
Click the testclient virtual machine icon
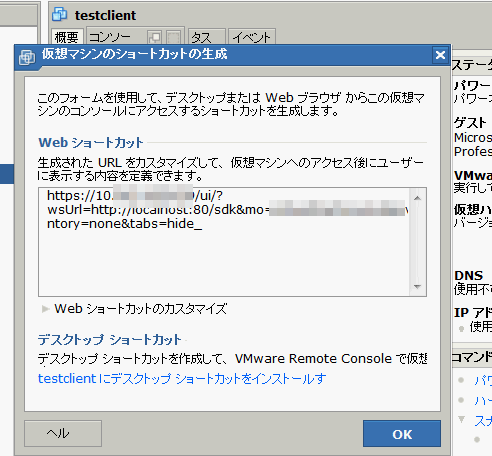[x=60, y=15]
